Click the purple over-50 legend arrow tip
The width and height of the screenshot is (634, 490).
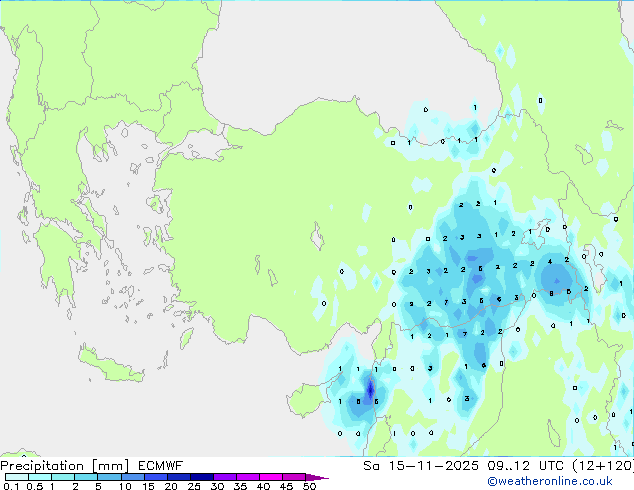(317, 477)
